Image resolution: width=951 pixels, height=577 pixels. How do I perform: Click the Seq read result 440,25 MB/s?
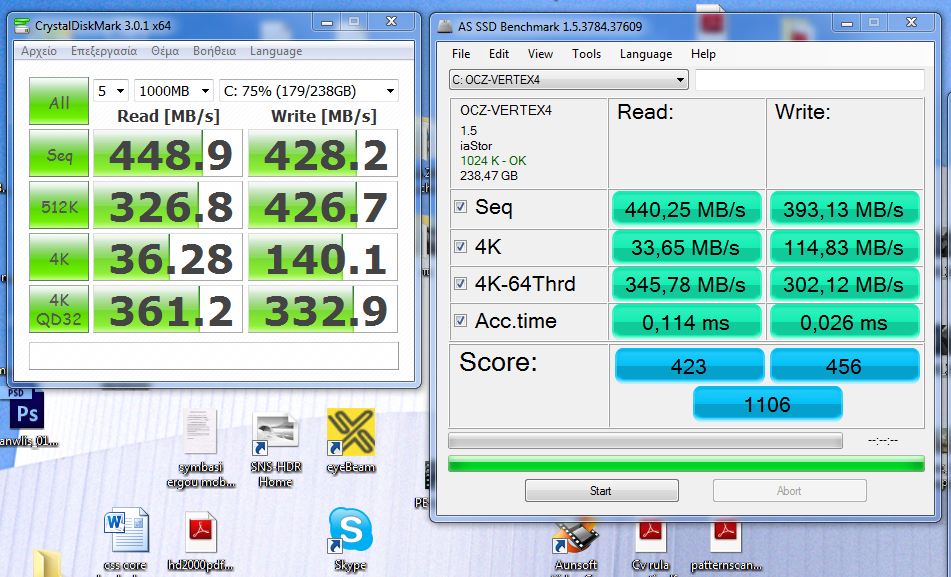686,209
